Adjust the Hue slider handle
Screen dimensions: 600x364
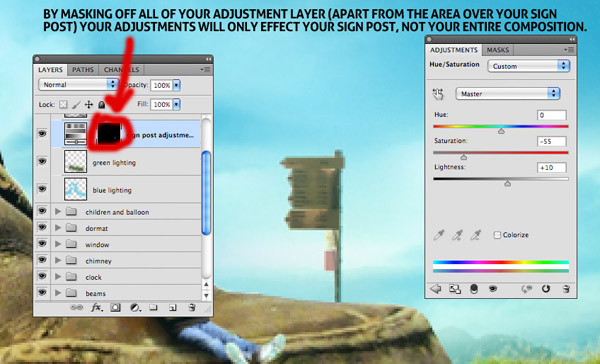501,131
